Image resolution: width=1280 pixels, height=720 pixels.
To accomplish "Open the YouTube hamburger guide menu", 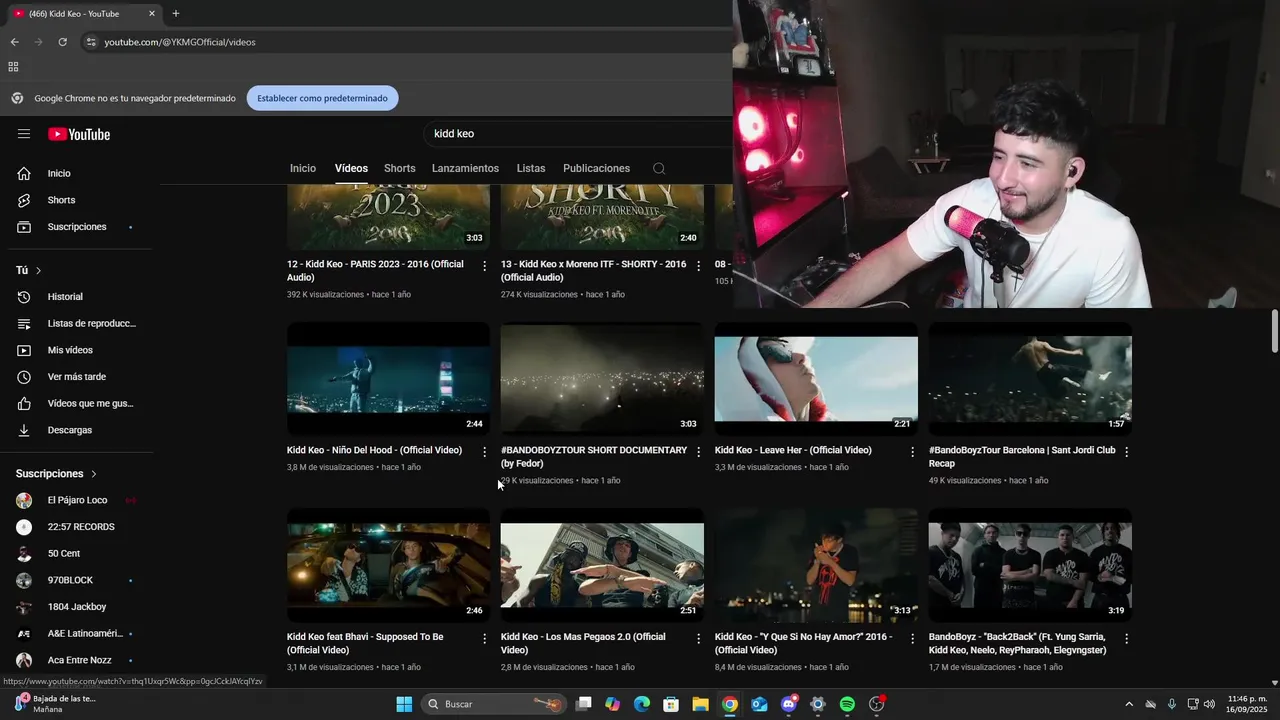I will click(x=24, y=134).
